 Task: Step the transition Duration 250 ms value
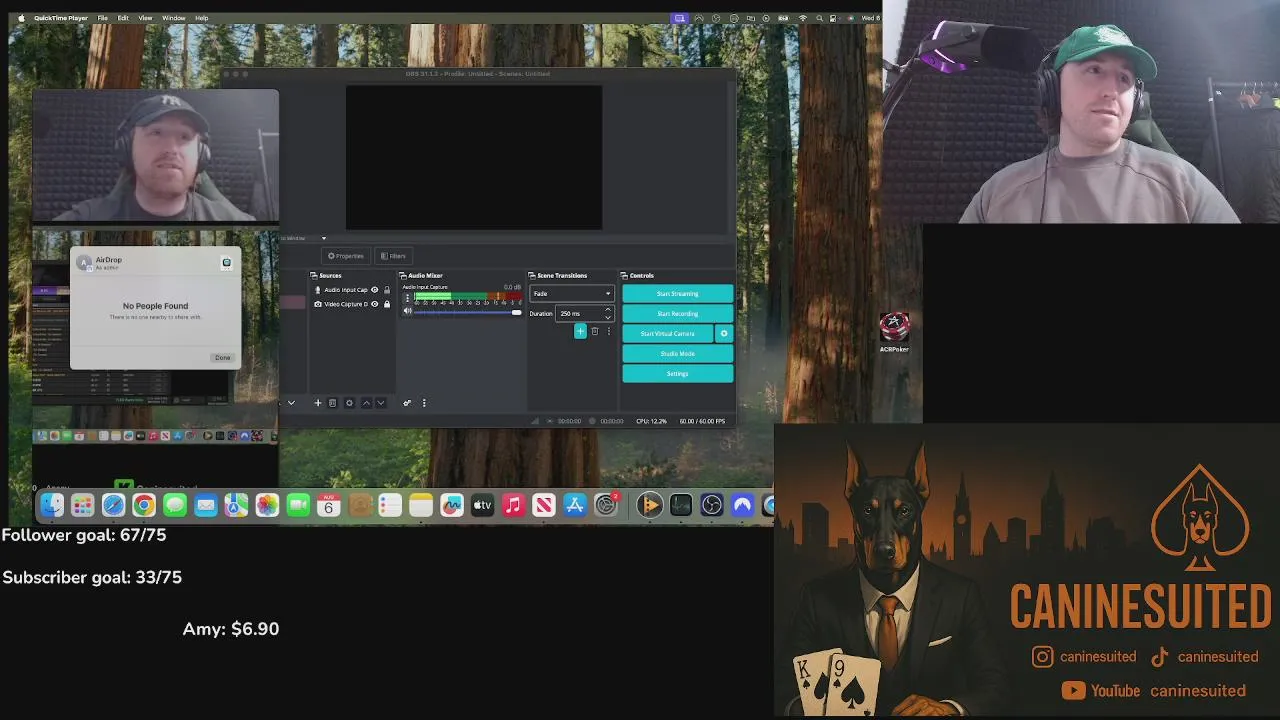click(585, 314)
